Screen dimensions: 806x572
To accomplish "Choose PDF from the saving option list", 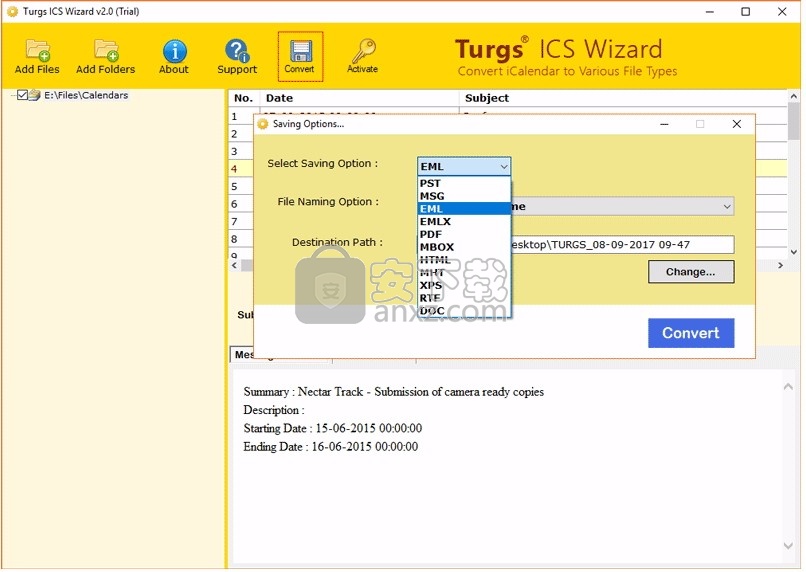I will point(464,234).
